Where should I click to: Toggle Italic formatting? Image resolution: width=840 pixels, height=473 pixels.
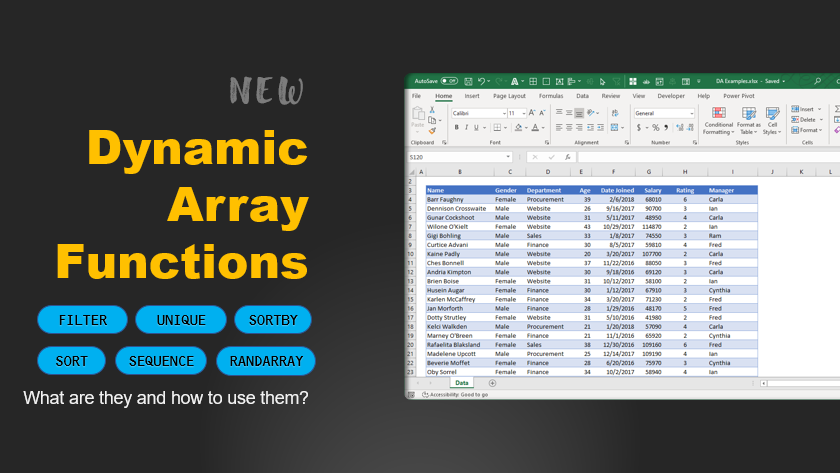coord(466,127)
